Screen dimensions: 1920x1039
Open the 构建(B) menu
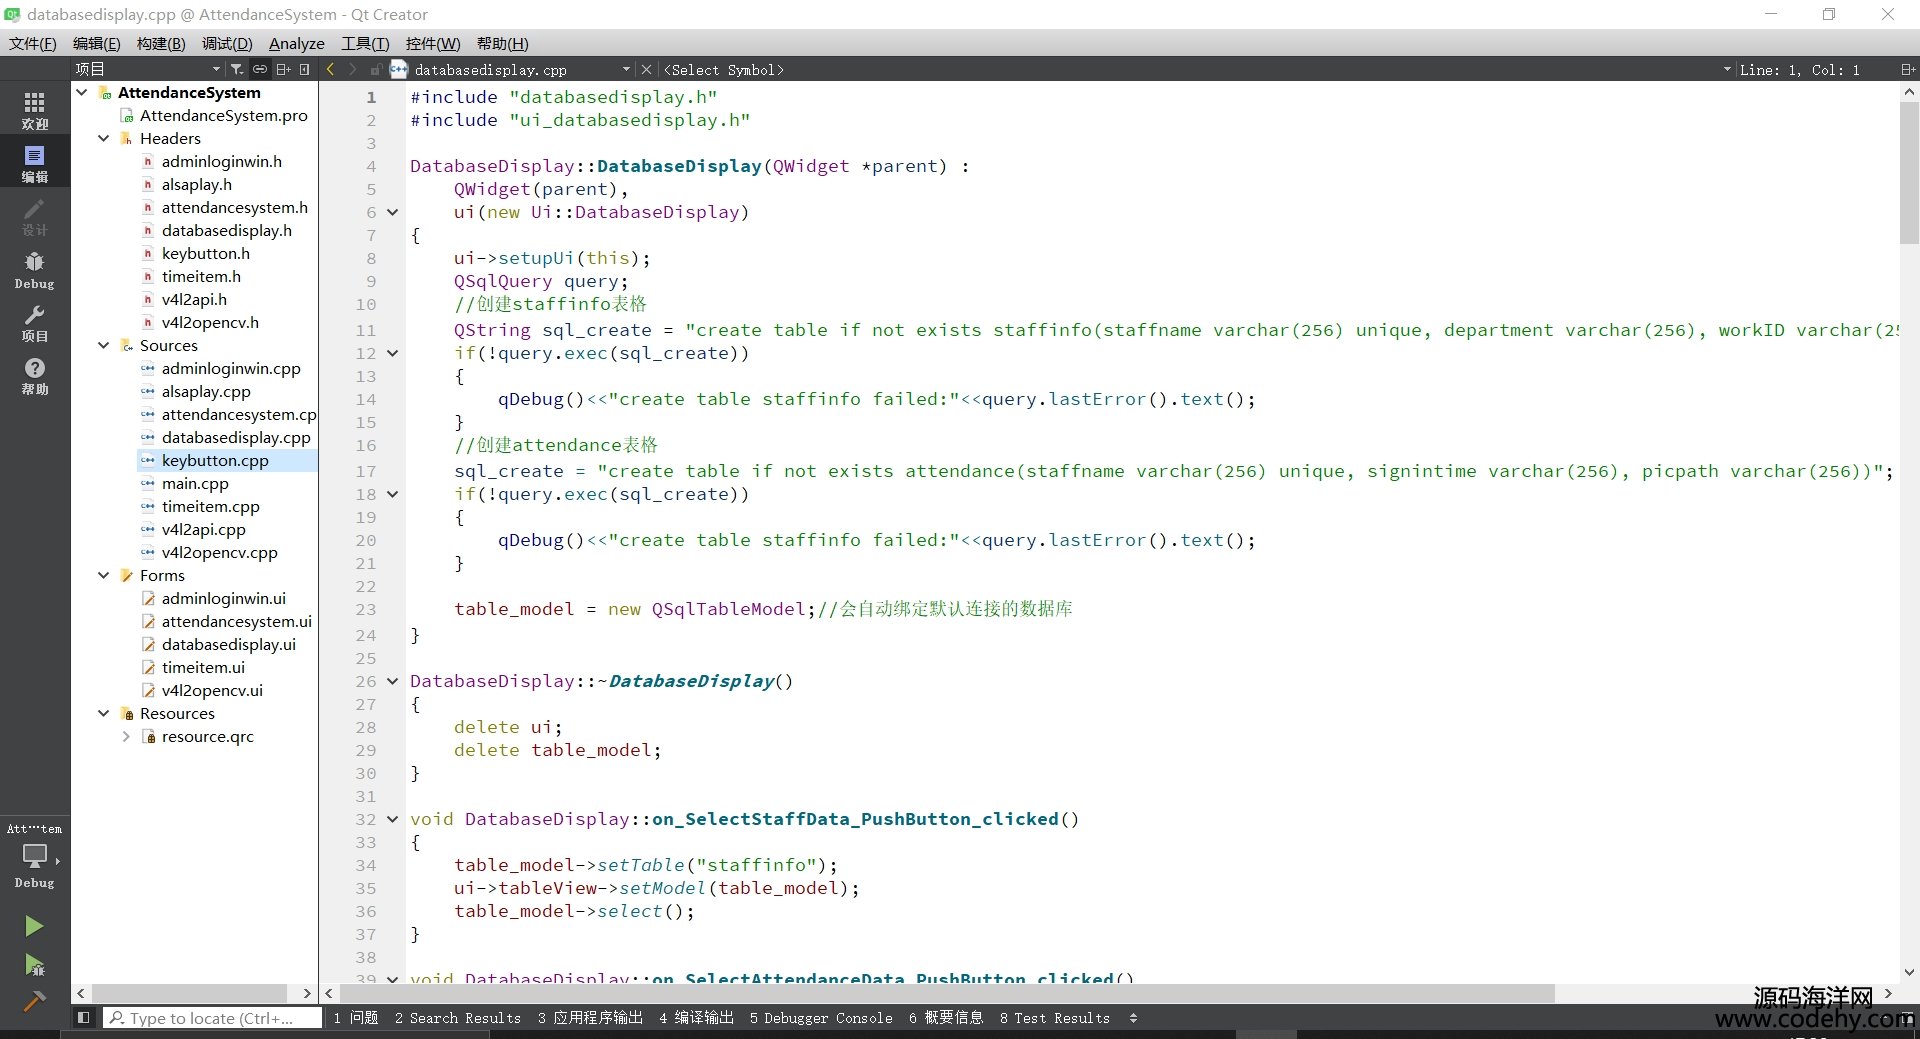(x=161, y=44)
